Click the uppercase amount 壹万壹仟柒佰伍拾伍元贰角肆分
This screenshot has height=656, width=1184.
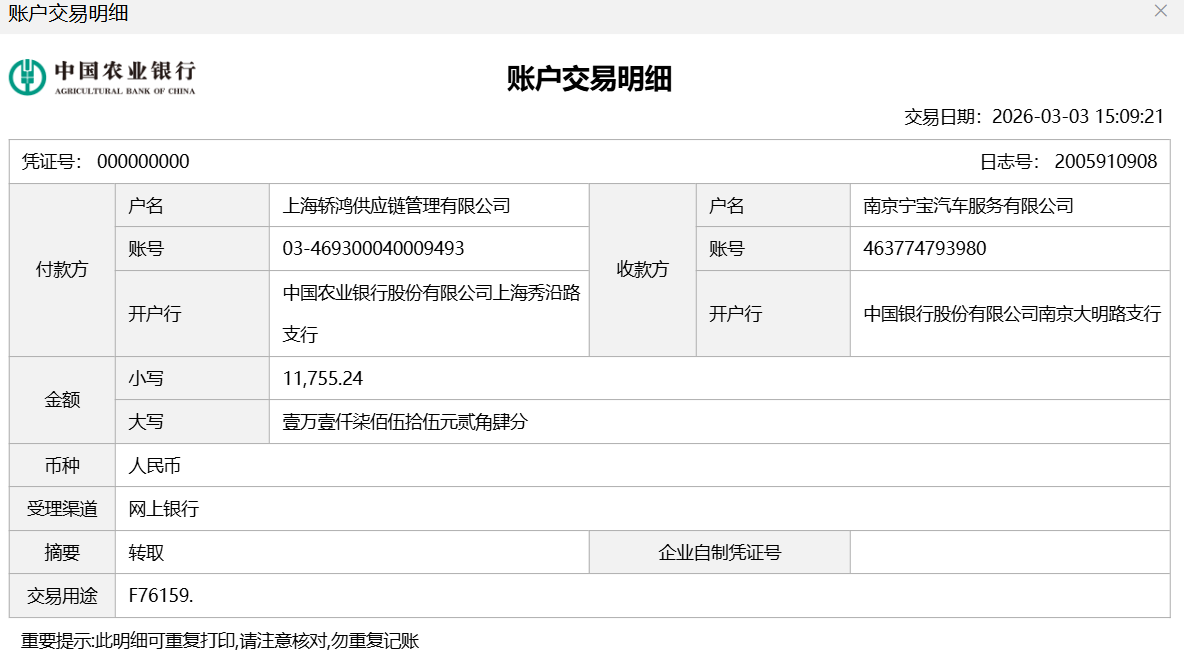[x=405, y=422]
